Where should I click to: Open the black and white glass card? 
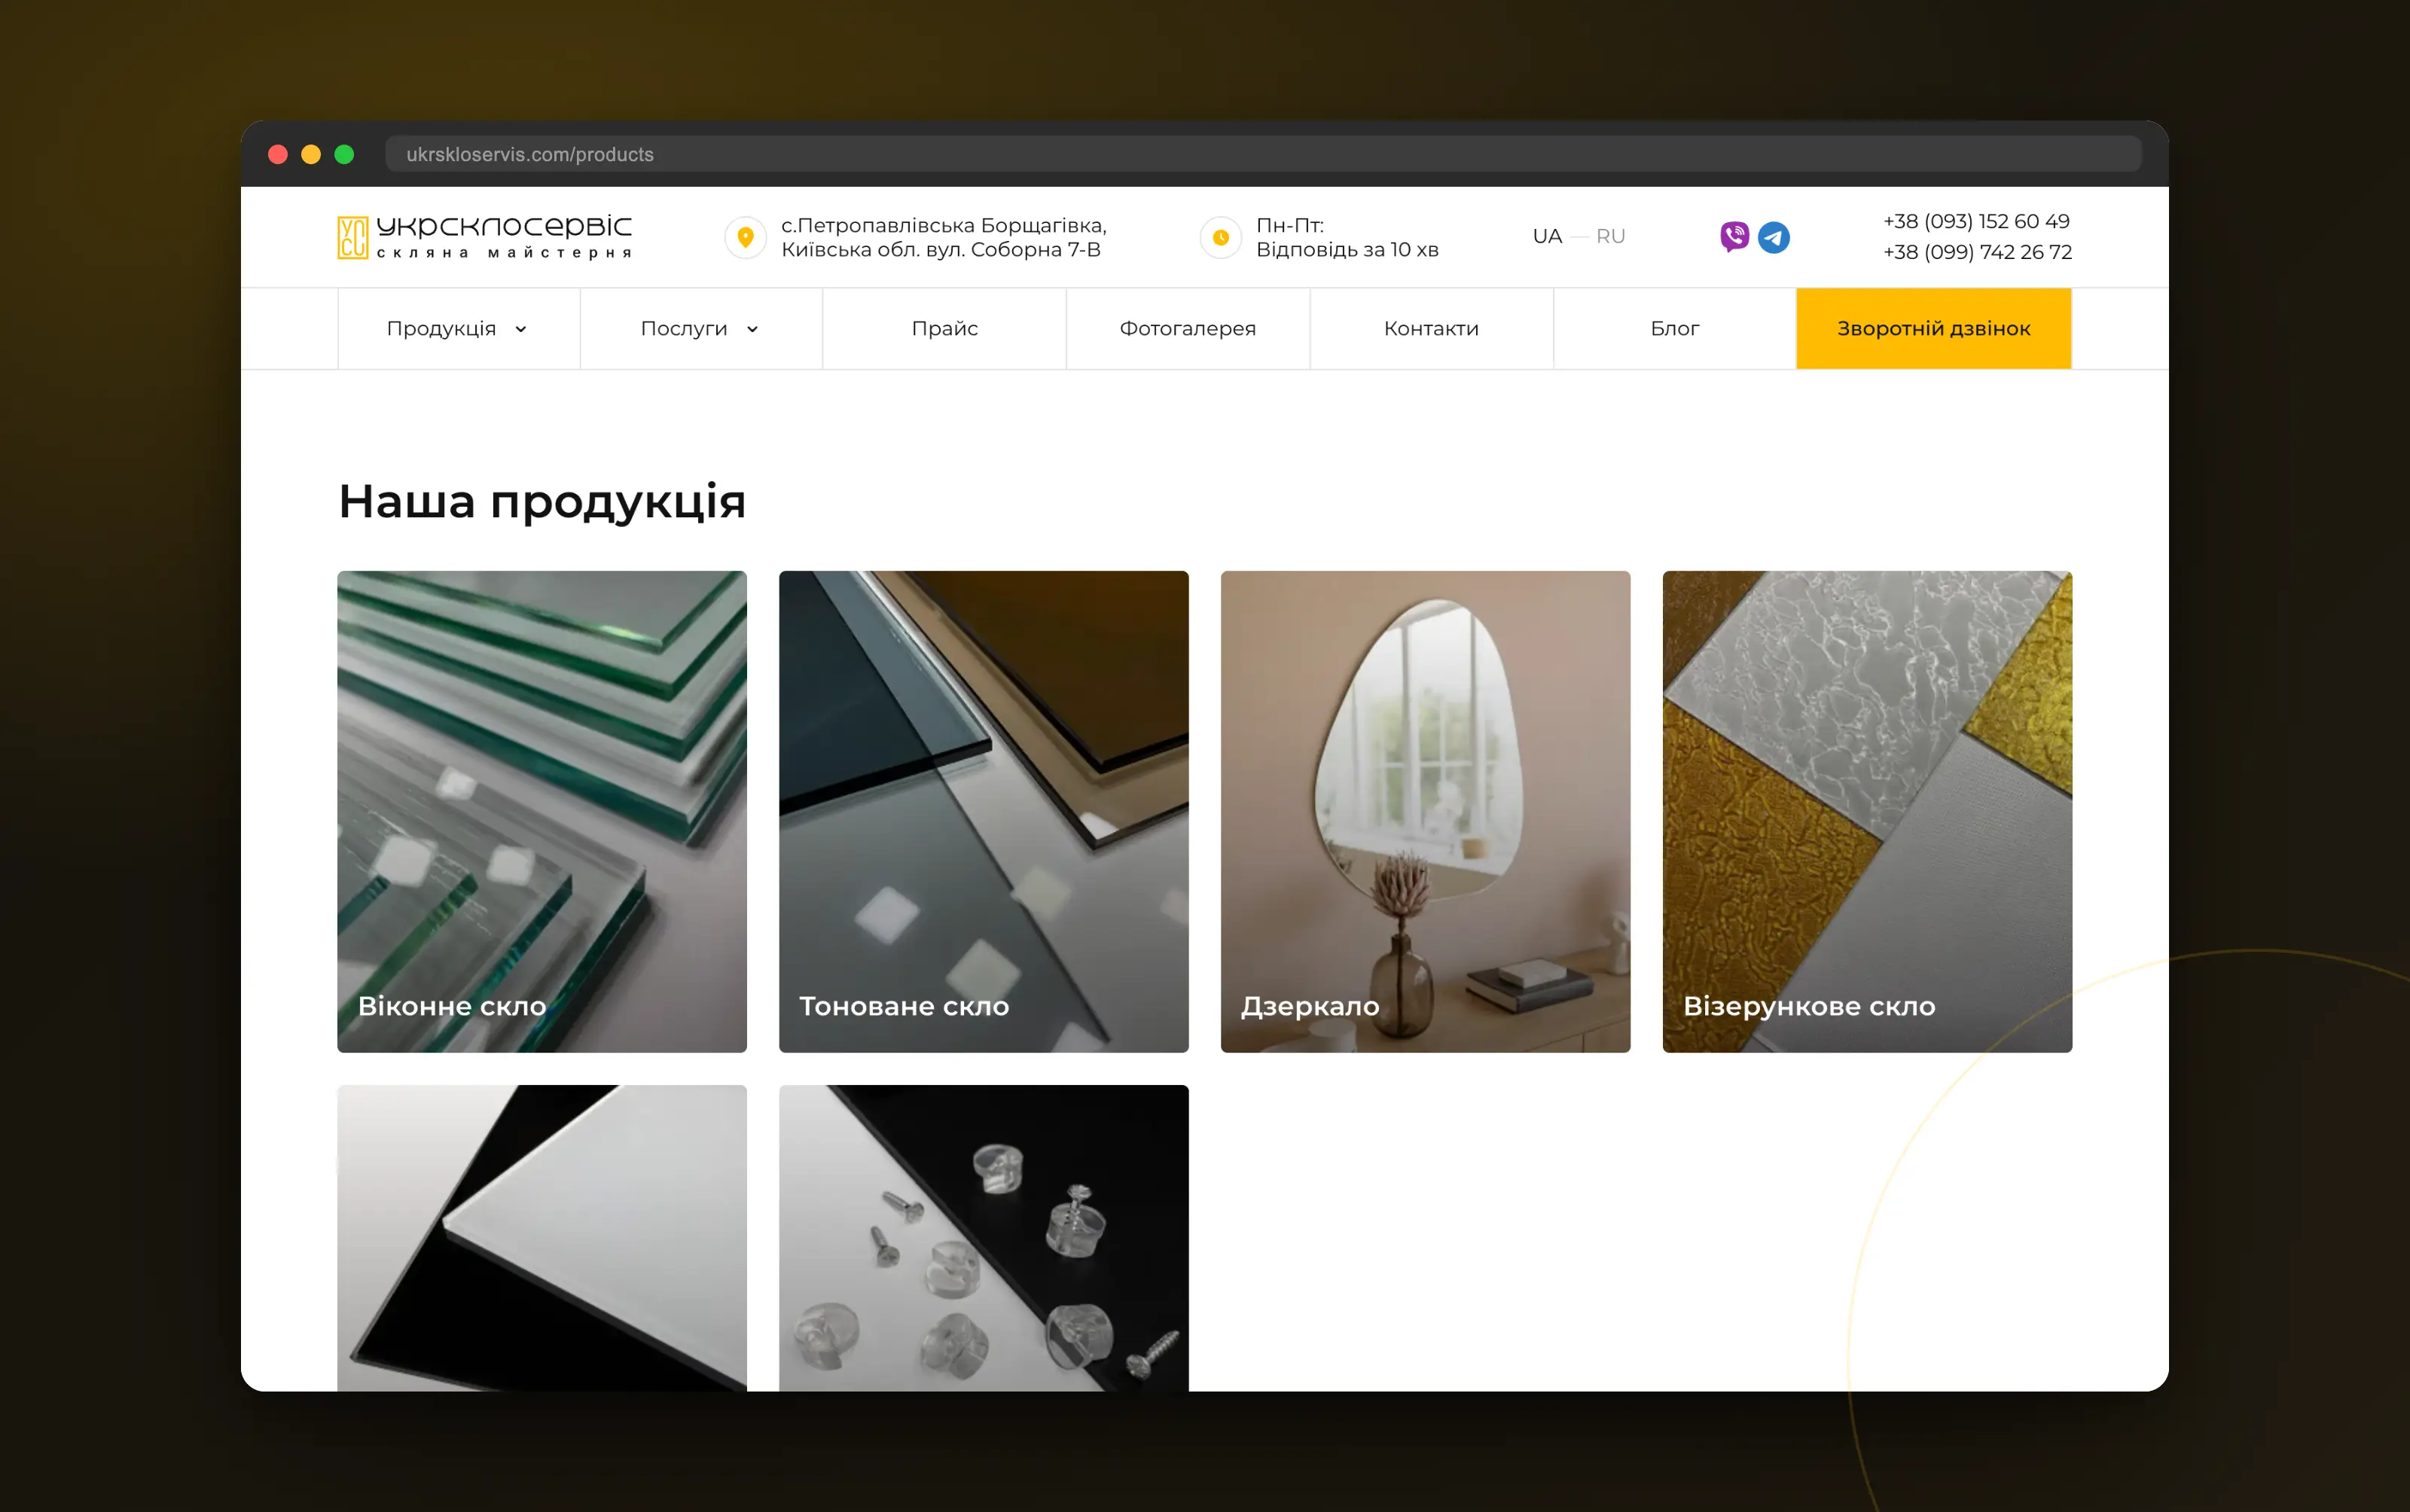(542, 1238)
